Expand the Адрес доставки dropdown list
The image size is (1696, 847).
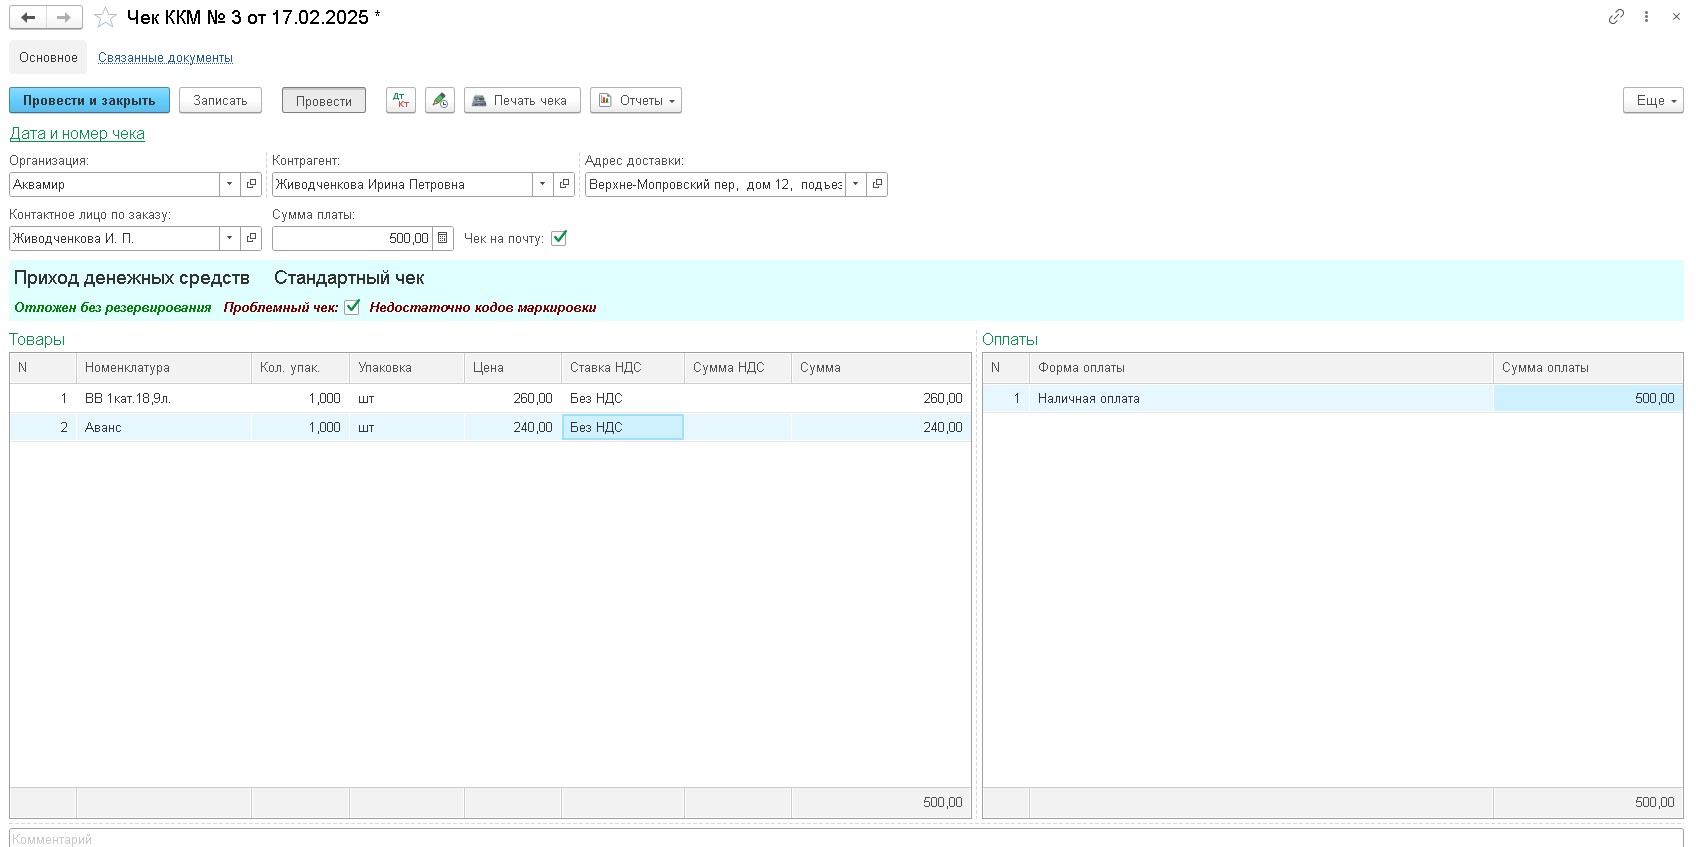[x=855, y=184]
